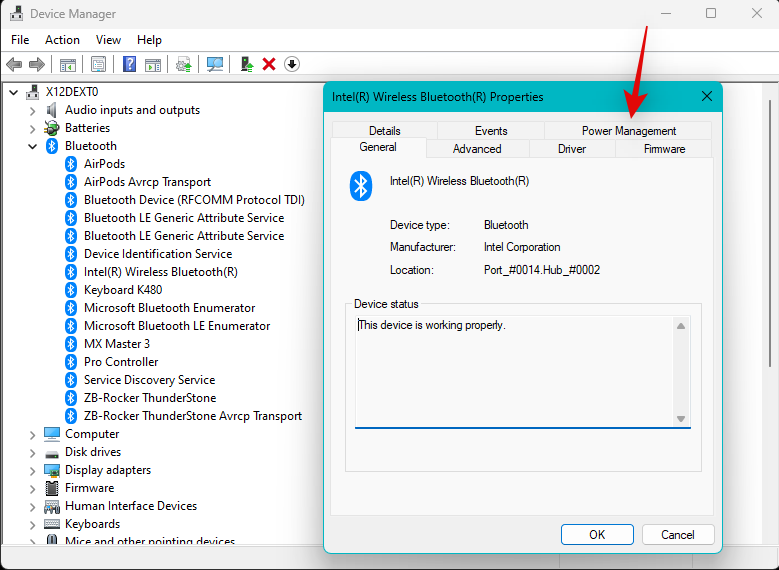Open the File menu

[20, 40]
